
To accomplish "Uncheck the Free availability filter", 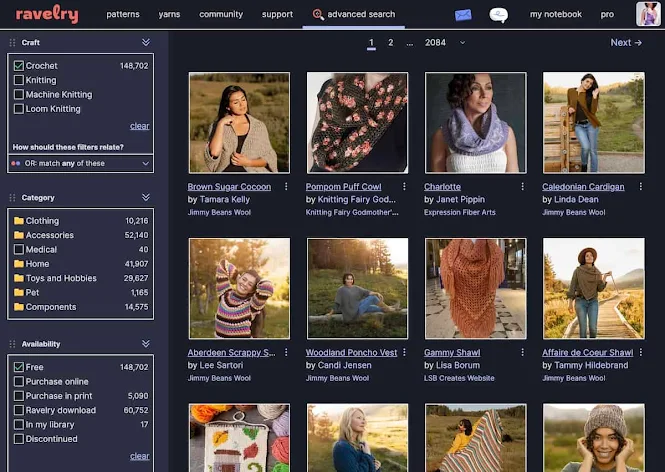I will 19,367.
